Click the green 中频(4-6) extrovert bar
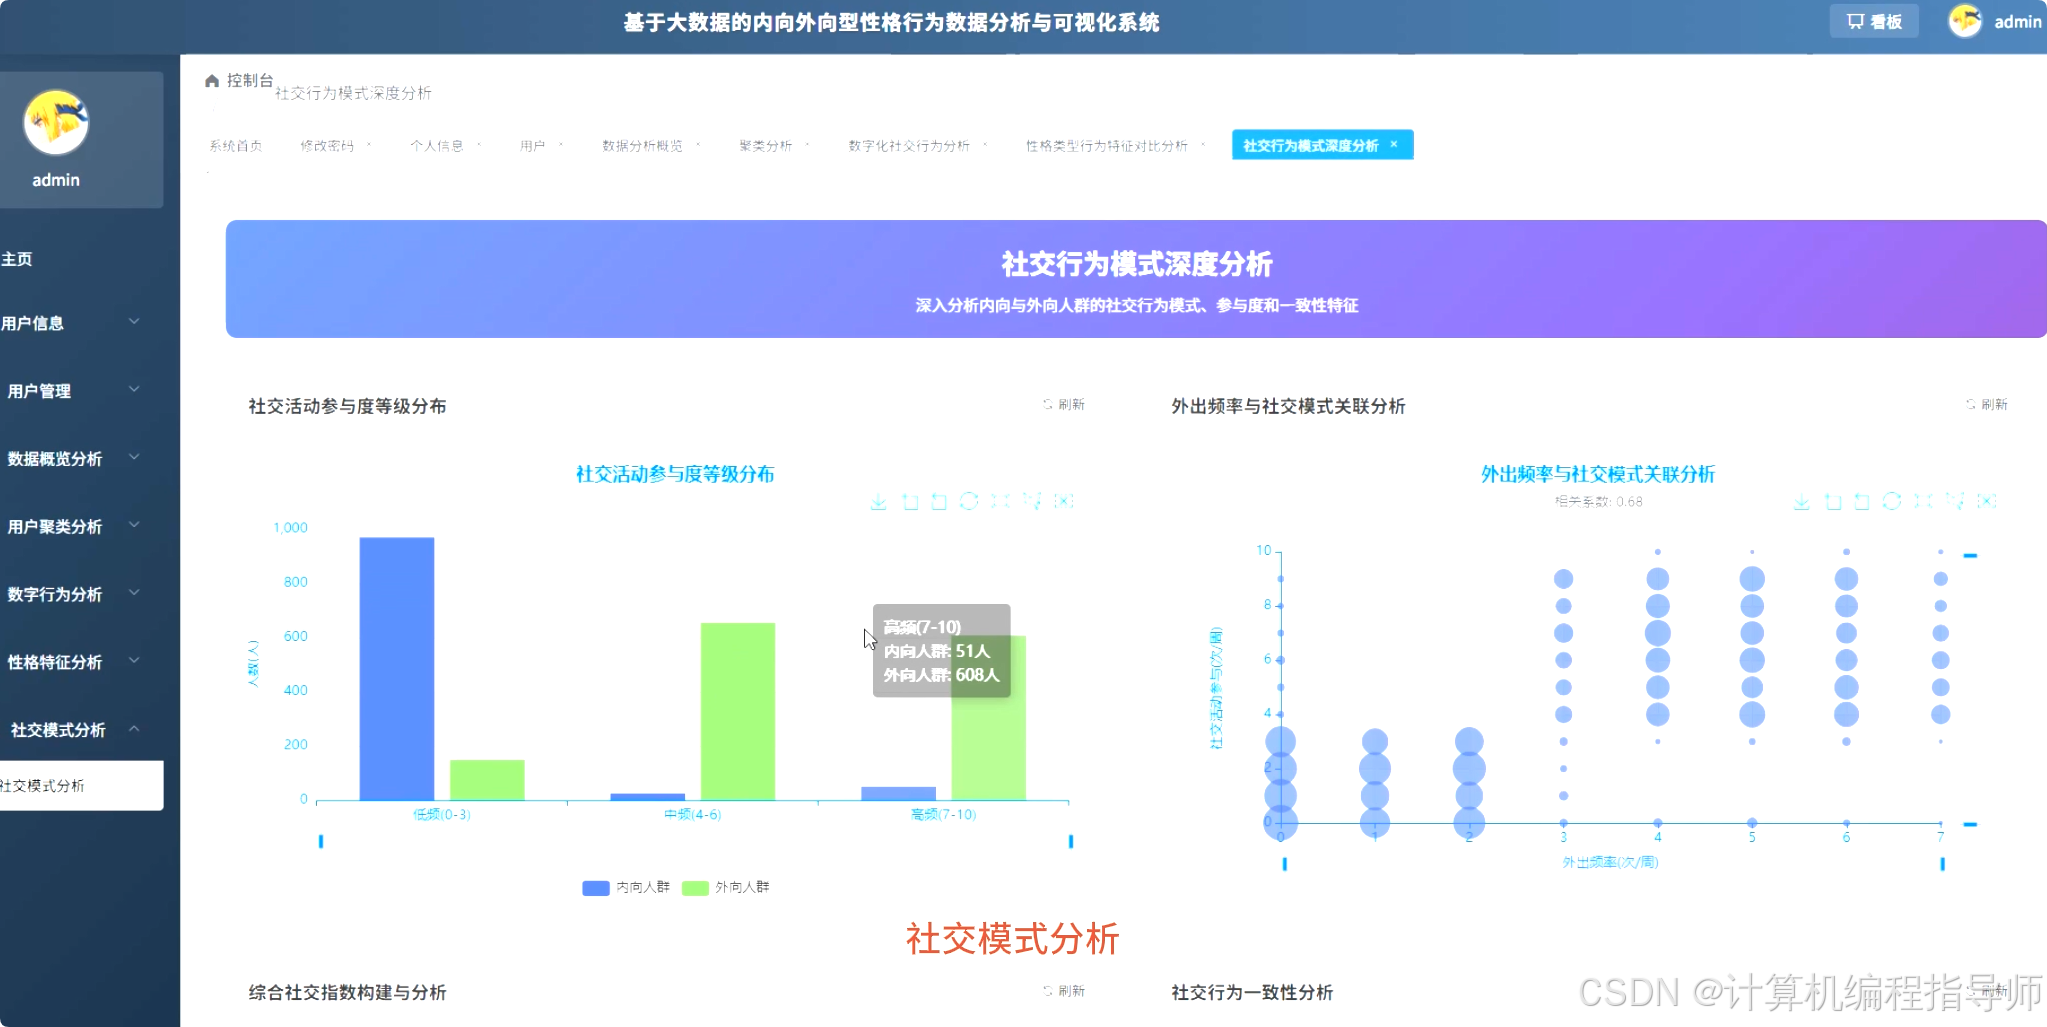Viewport: 2047px width, 1027px height. [738, 711]
